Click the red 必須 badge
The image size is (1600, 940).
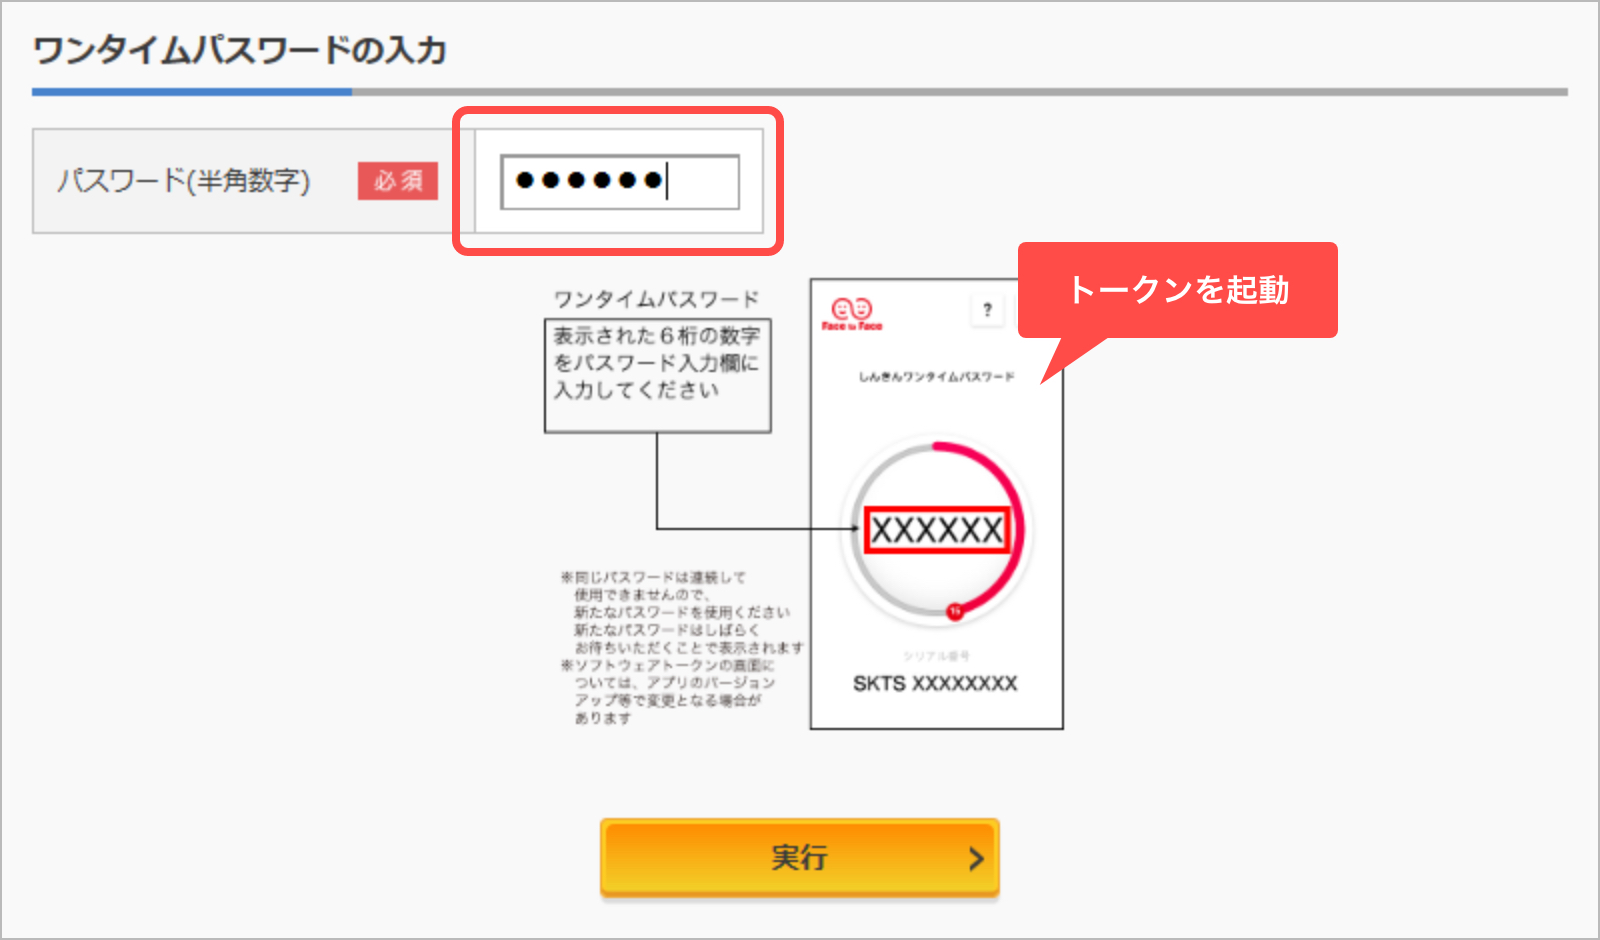pyautogui.click(x=398, y=181)
